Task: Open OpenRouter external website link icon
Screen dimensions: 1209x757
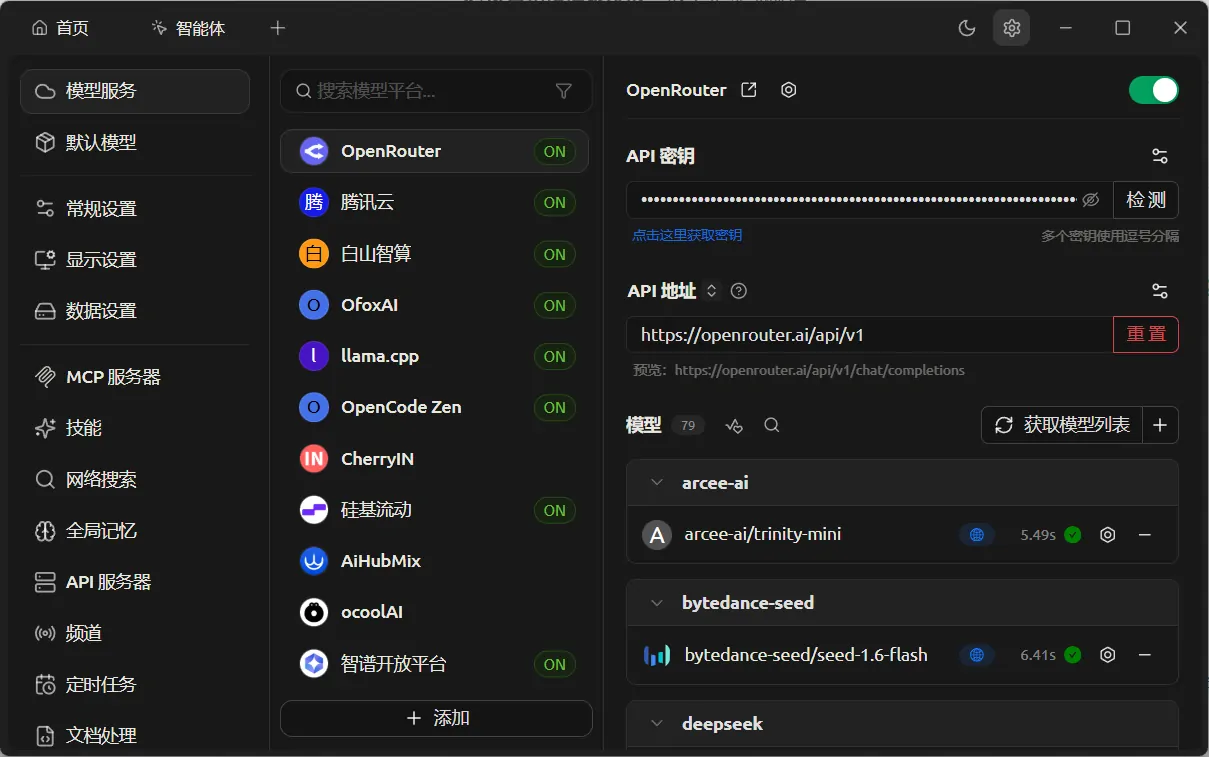Action: [748, 90]
